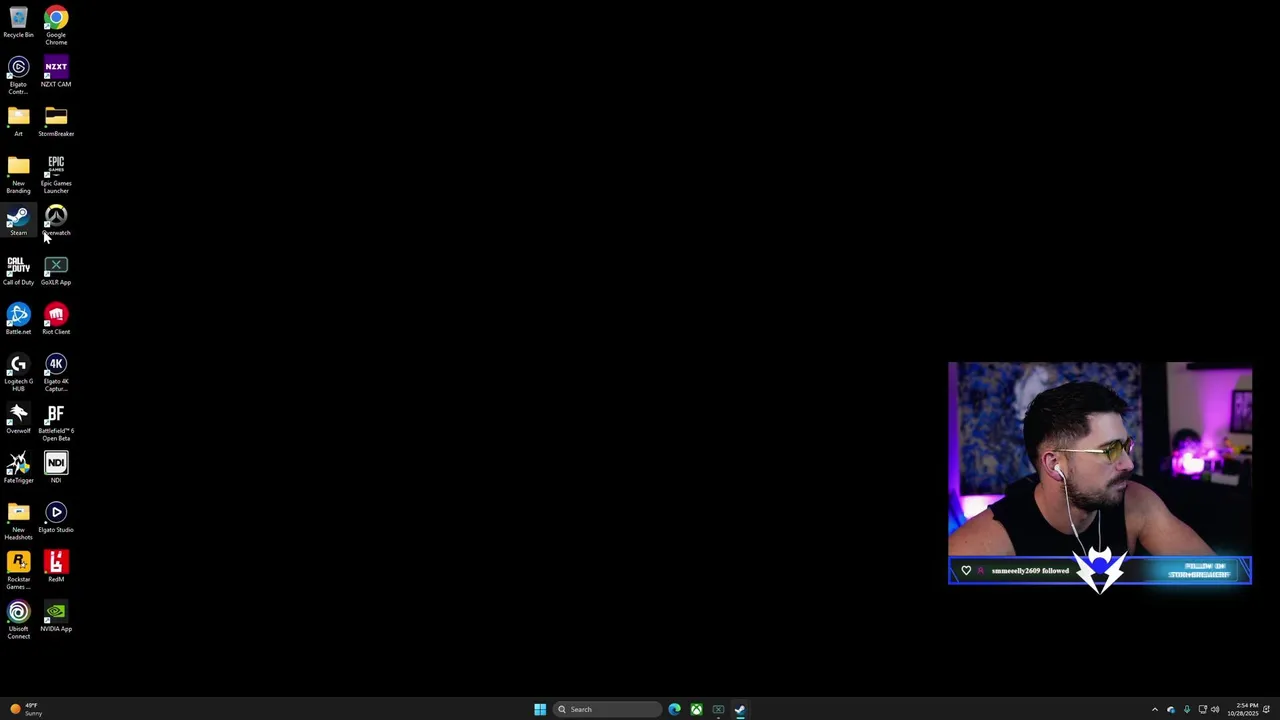Open the OneDrive tray icon
This screenshot has width=1280, height=720.
pos(1171,709)
